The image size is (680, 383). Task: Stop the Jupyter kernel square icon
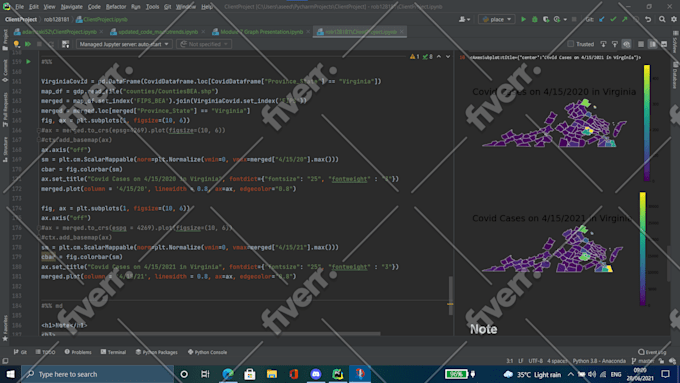tap(39, 44)
